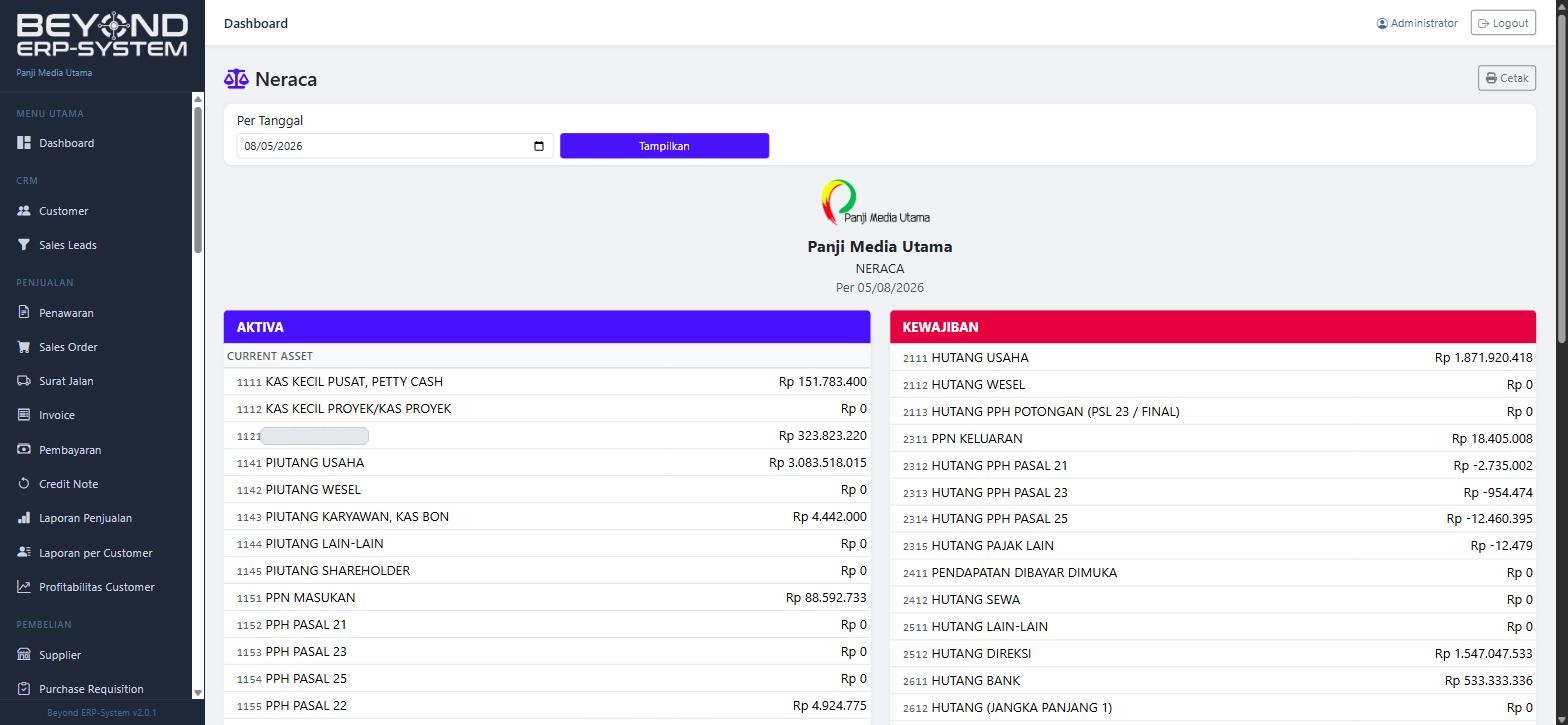Click the Profitabilitas Customer trend line icon
1568x725 pixels.
[x=24, y=587]
